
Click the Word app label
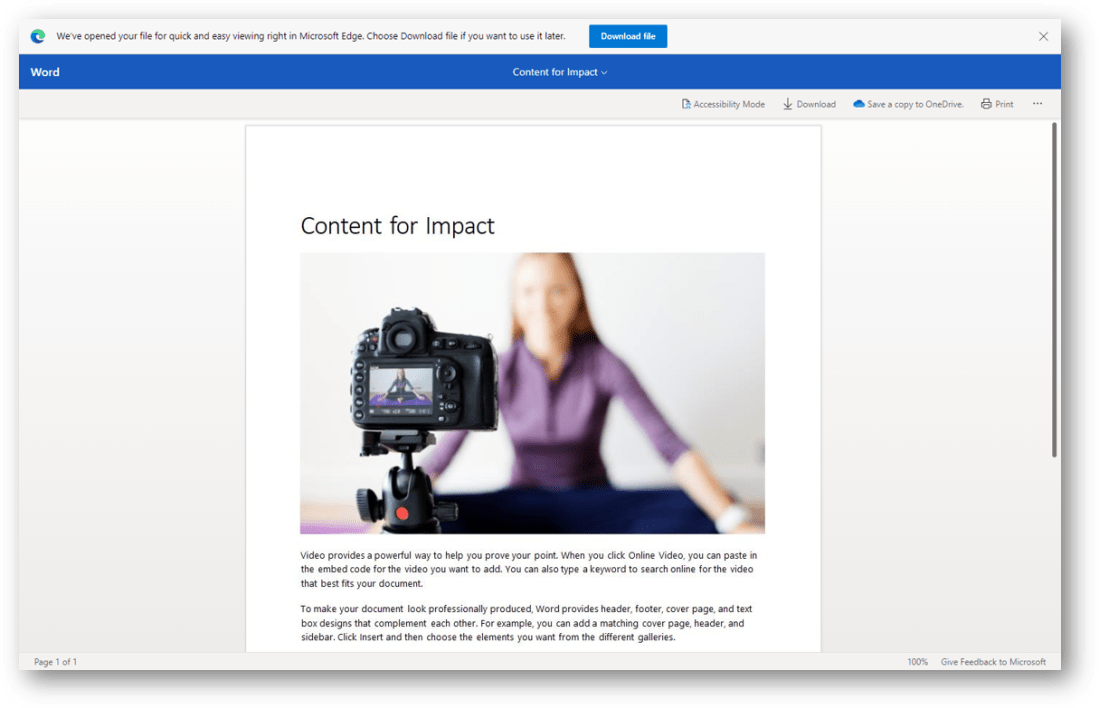click(x=45, y=72)
